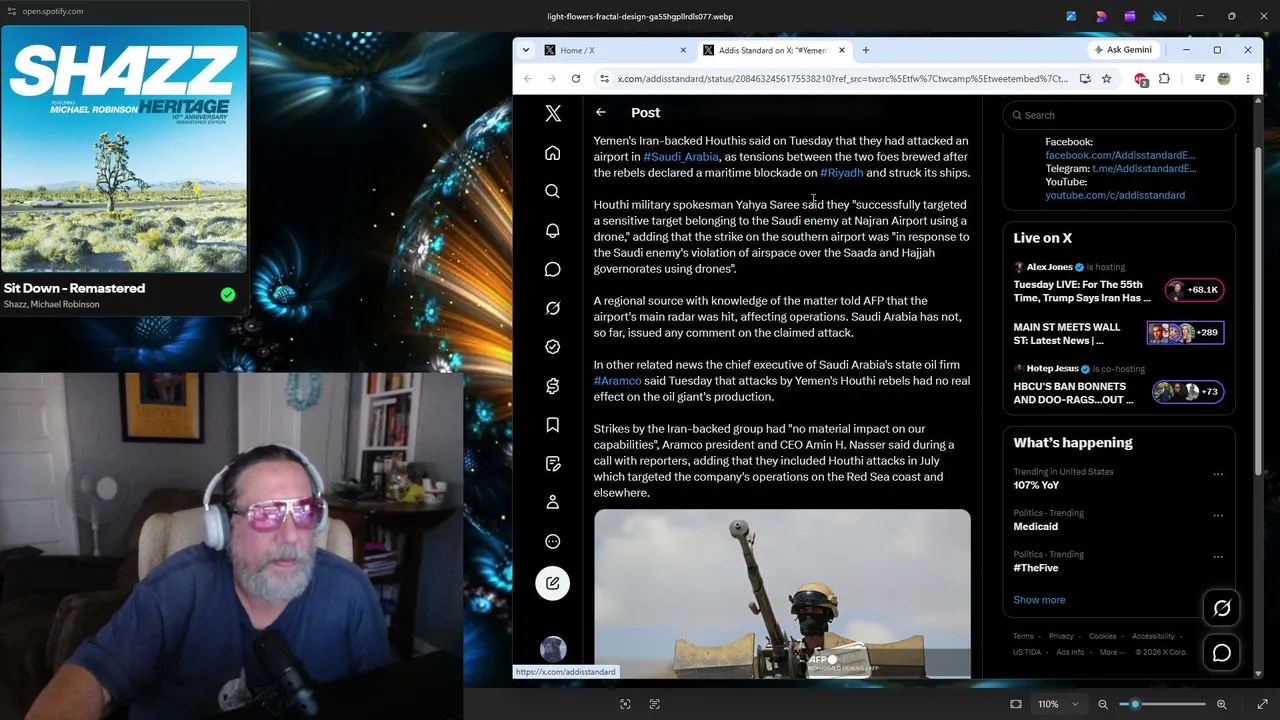Expand the footer More menu
1280x720 pixels.
click(x=1112, y=652)
